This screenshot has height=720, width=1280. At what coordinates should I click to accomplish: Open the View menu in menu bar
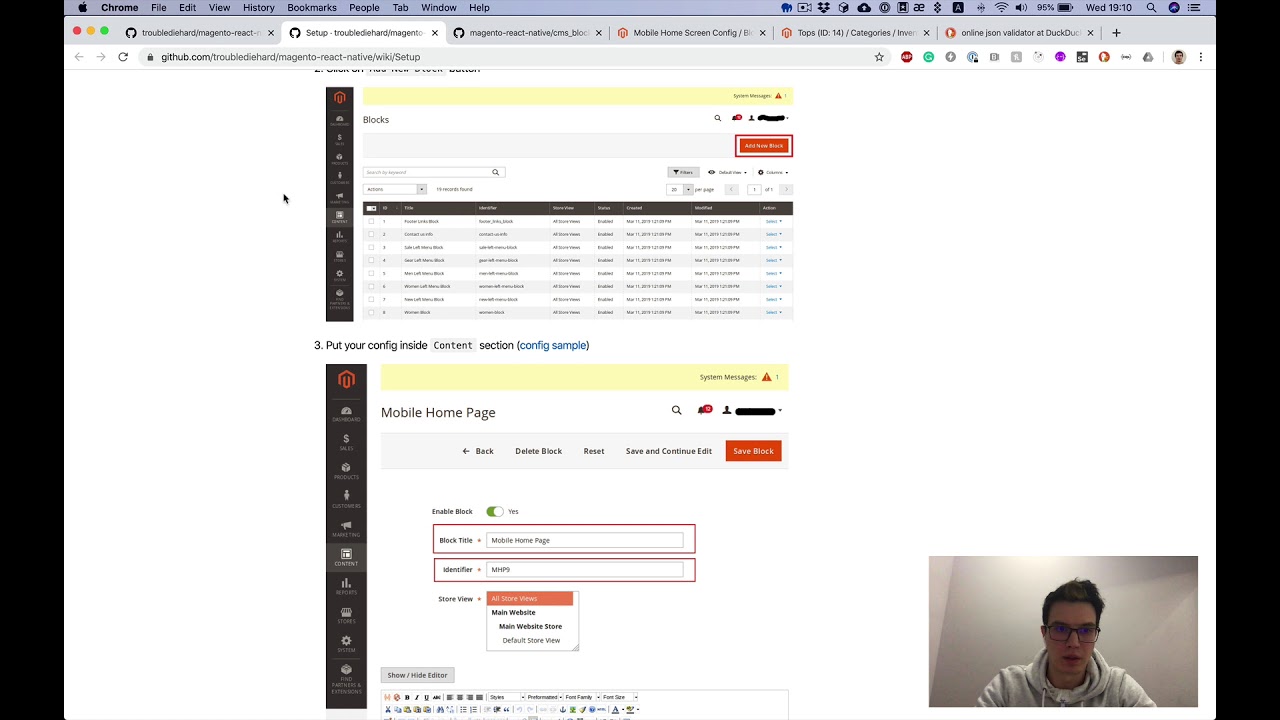click(x=219, y=8)
